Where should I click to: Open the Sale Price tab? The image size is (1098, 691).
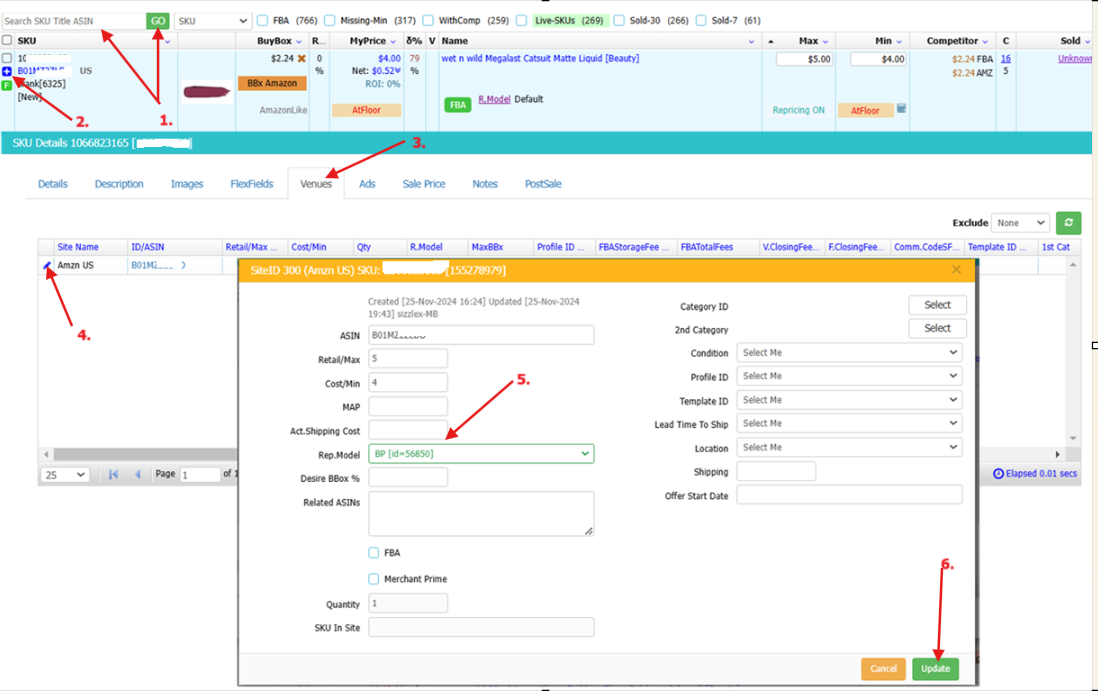tap(424, 184)
